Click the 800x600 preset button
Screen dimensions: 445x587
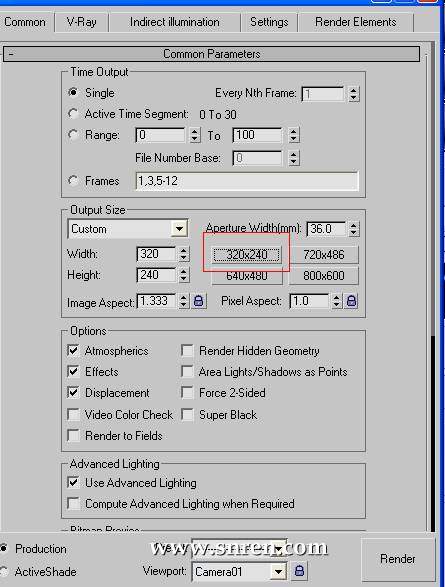coord(324,276)
